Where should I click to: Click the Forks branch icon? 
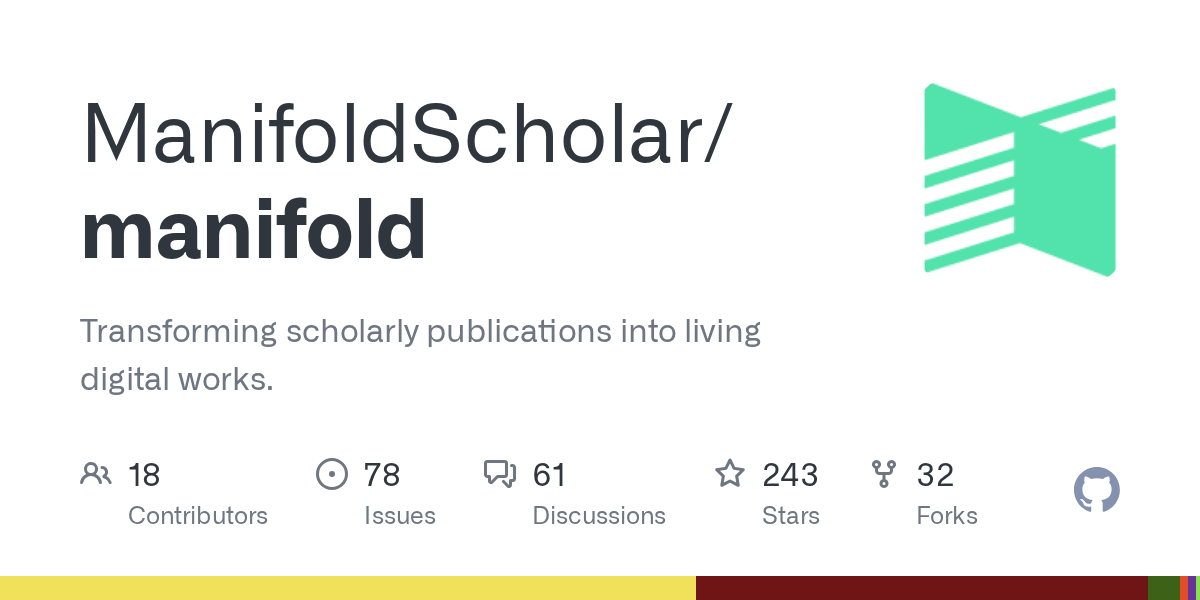coord(884,474)
